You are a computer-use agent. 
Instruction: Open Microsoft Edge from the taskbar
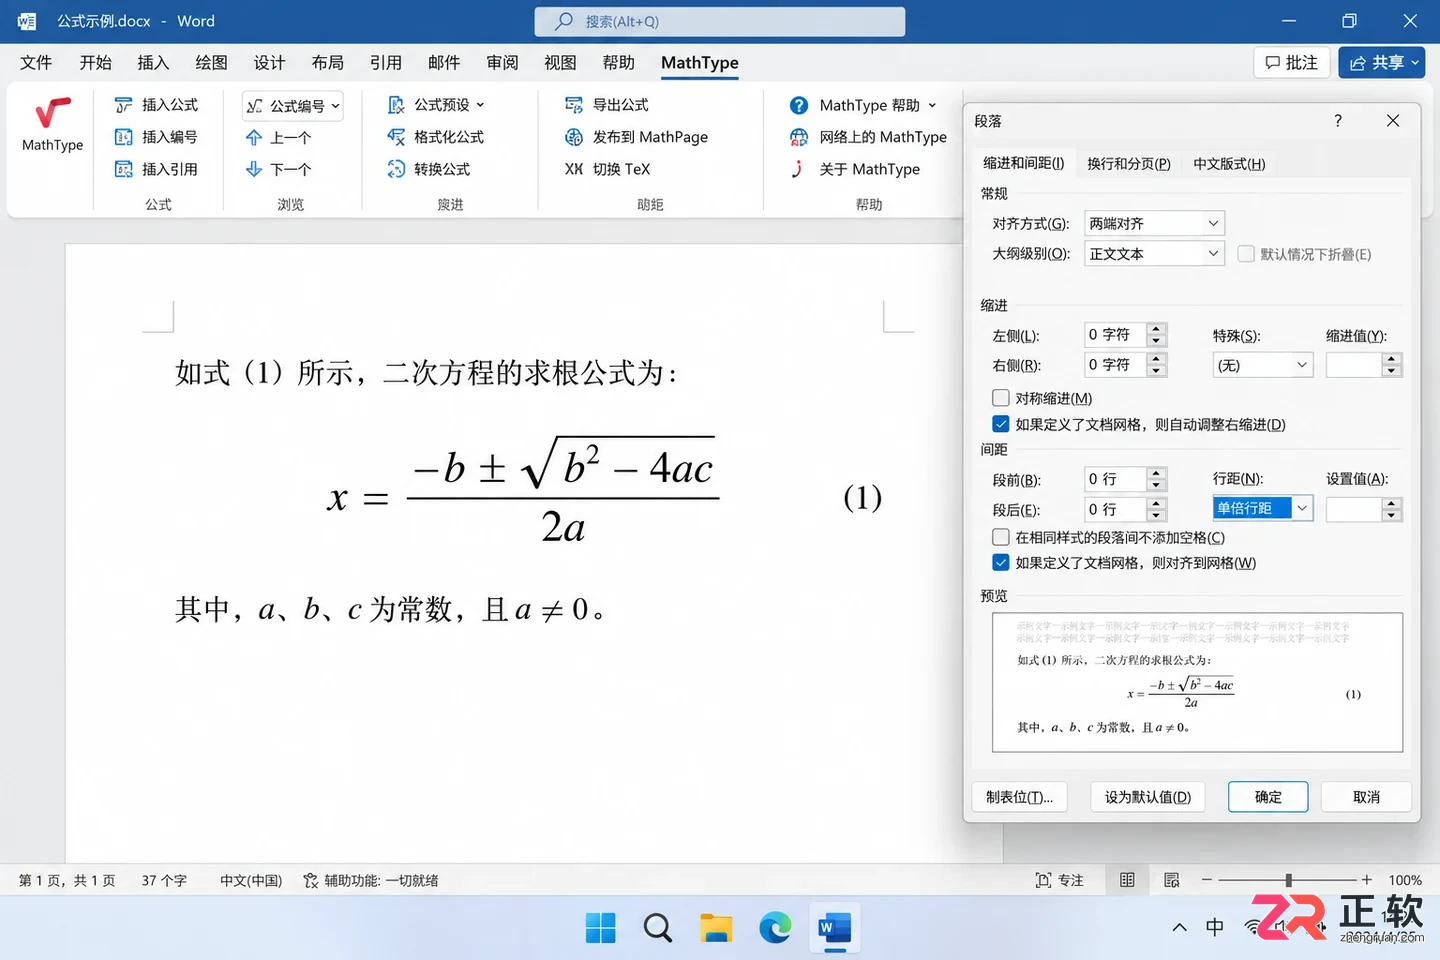click(775, 928)
